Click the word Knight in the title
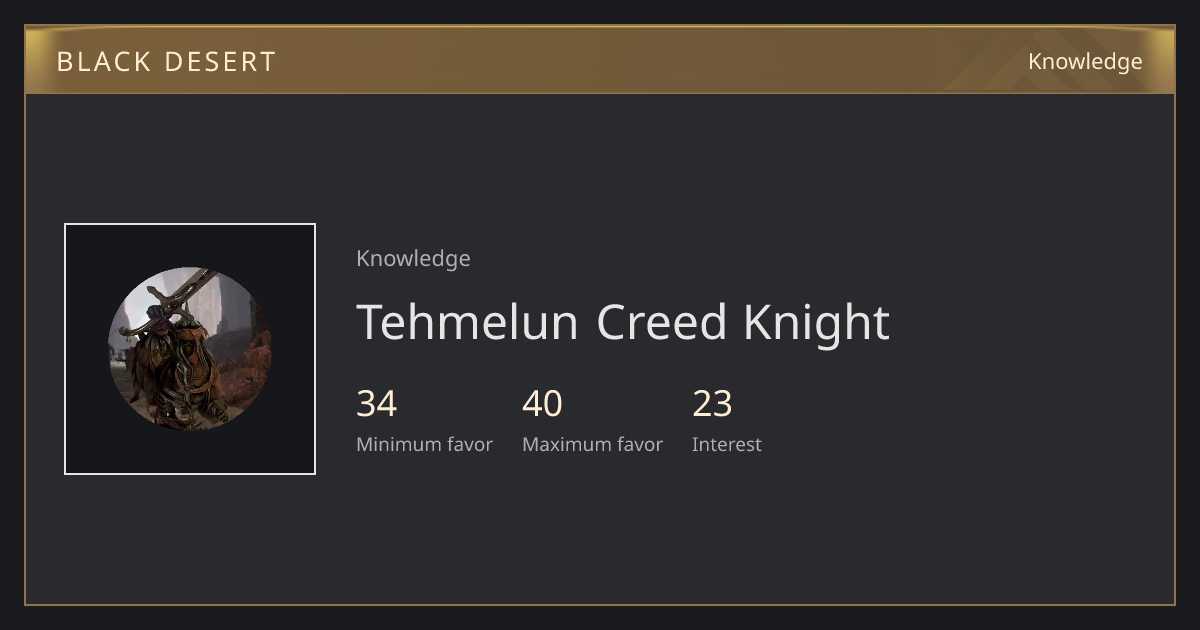Screen dimensions: 1200x630 [x=816, y=322]
